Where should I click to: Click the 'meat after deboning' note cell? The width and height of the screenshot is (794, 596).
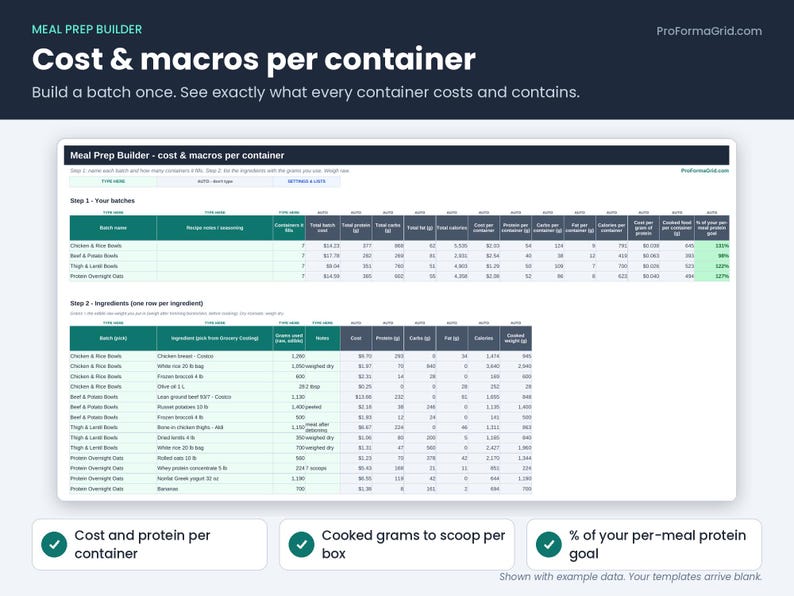point(323,427)
